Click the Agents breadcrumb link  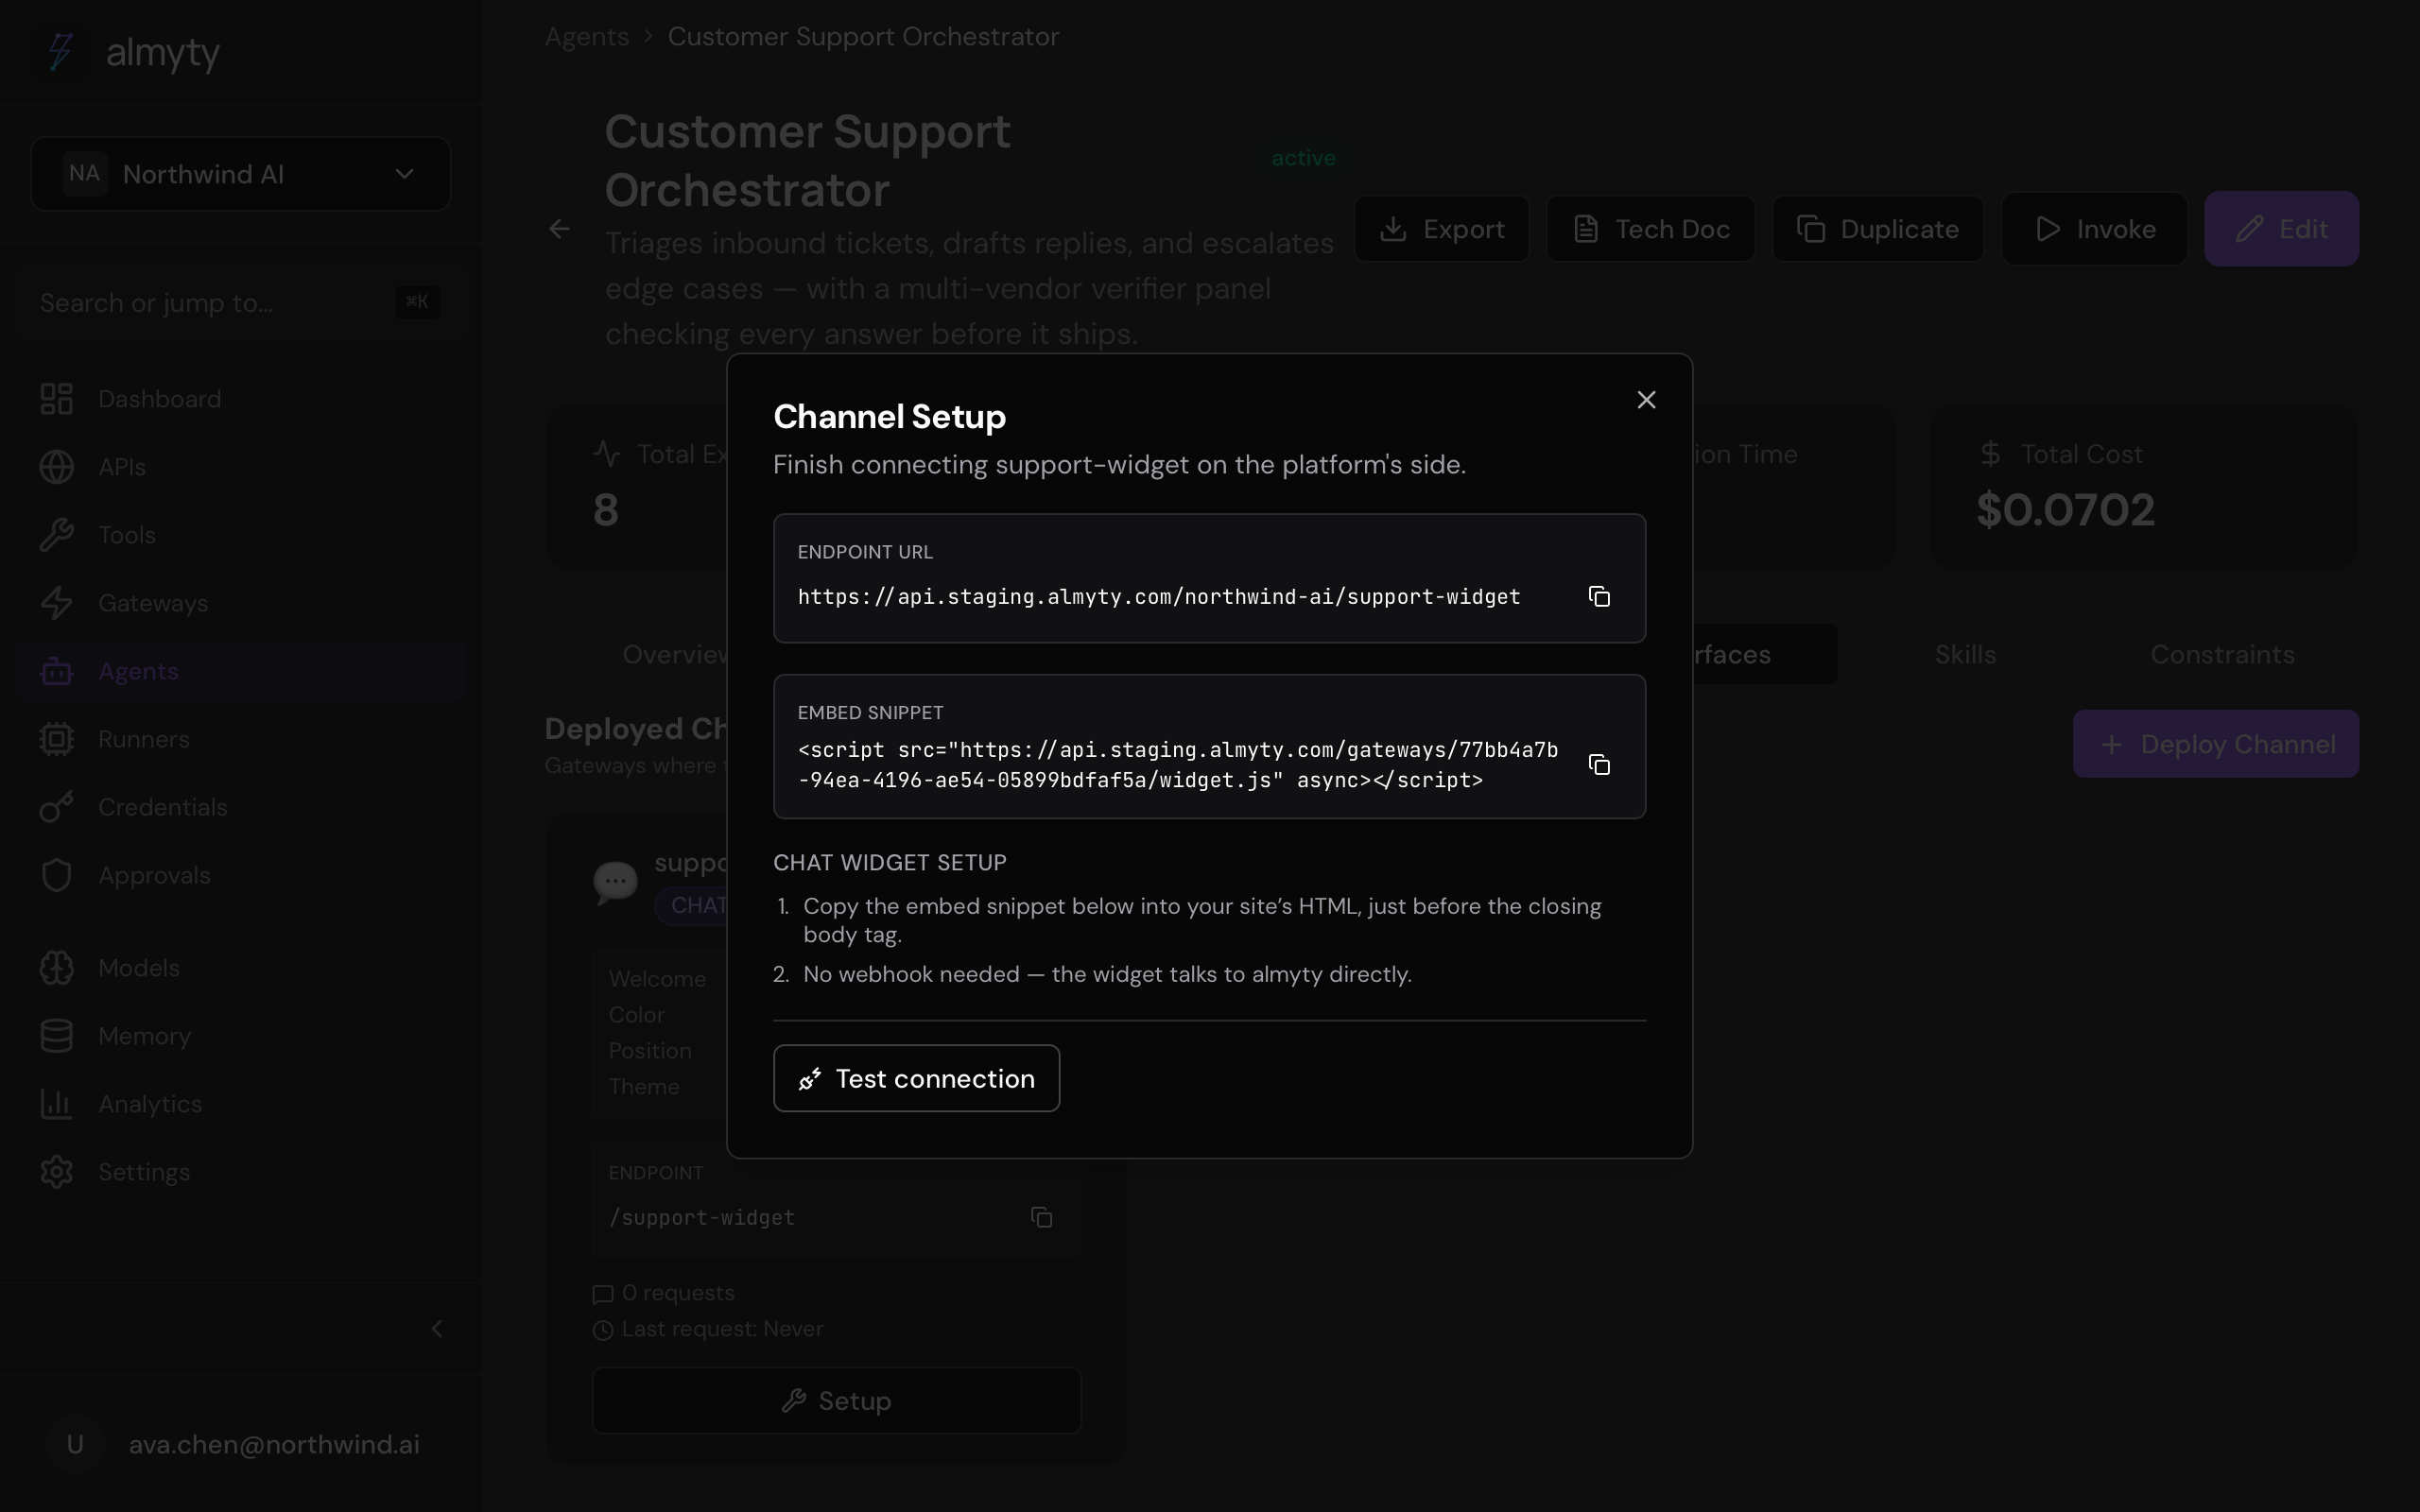tap(587, 37)
